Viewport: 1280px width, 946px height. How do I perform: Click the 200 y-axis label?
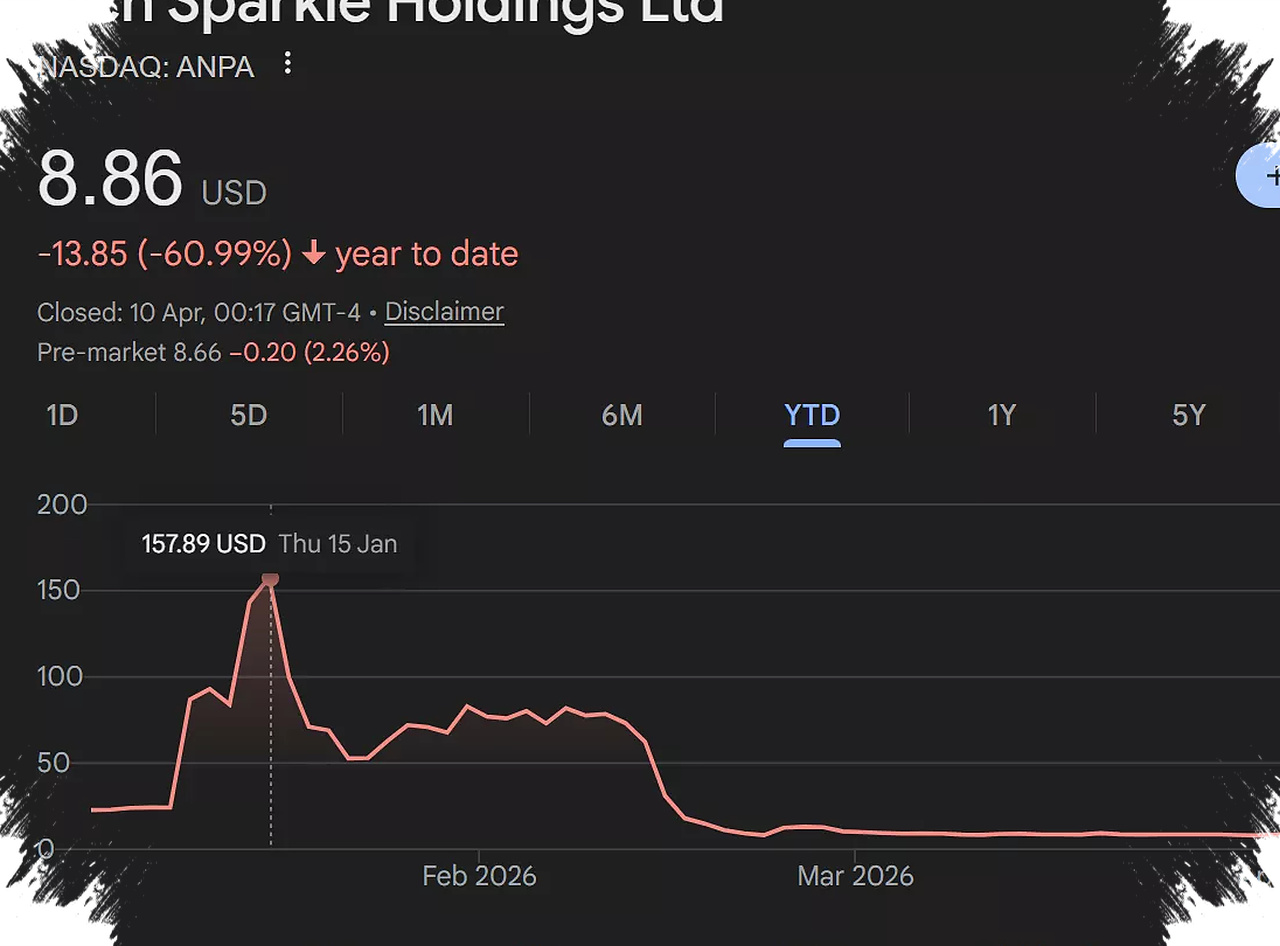[x=62, y=504]
